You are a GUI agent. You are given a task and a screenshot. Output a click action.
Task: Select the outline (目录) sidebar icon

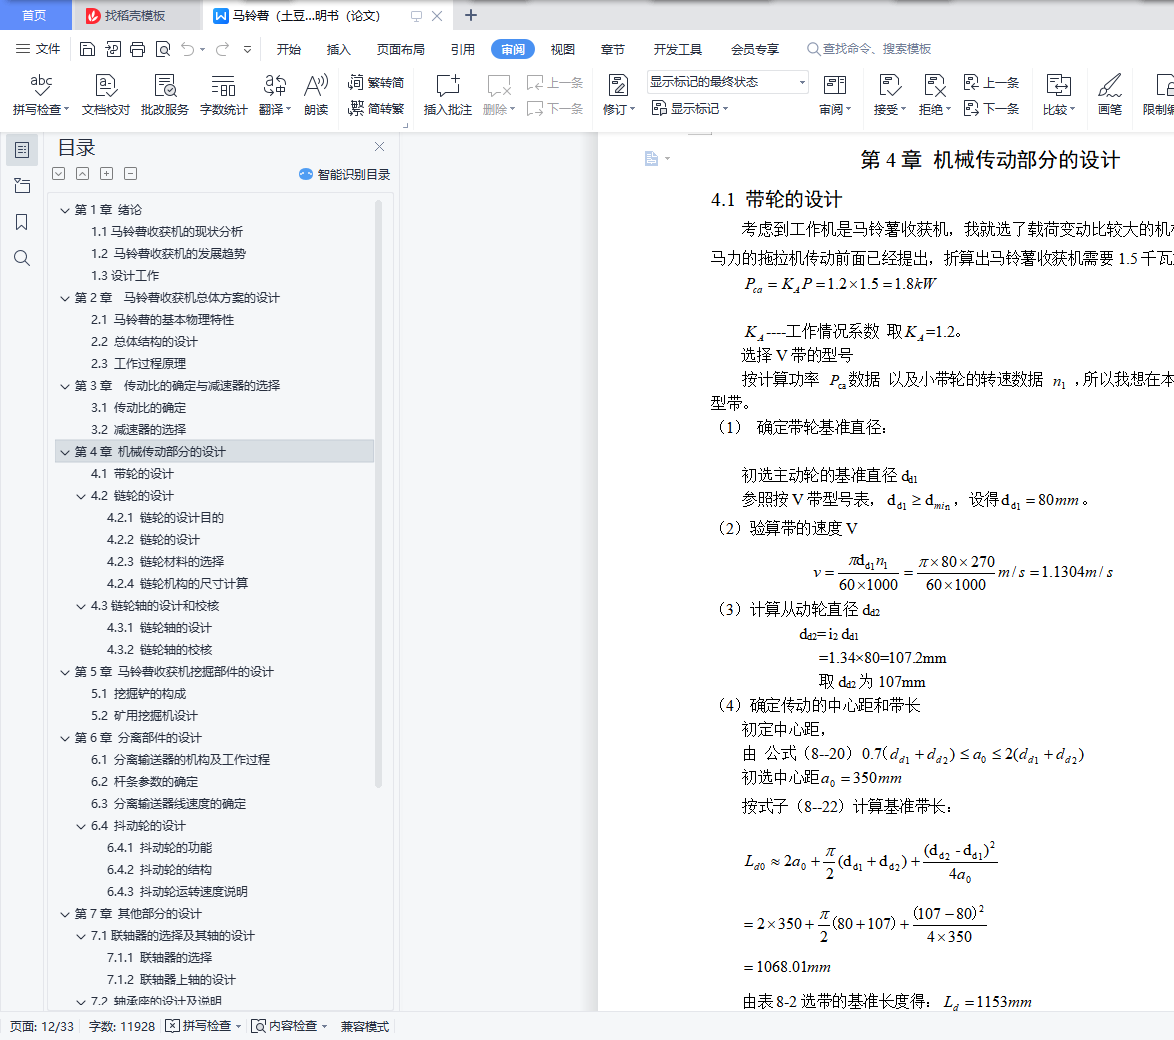click(22, 150)
